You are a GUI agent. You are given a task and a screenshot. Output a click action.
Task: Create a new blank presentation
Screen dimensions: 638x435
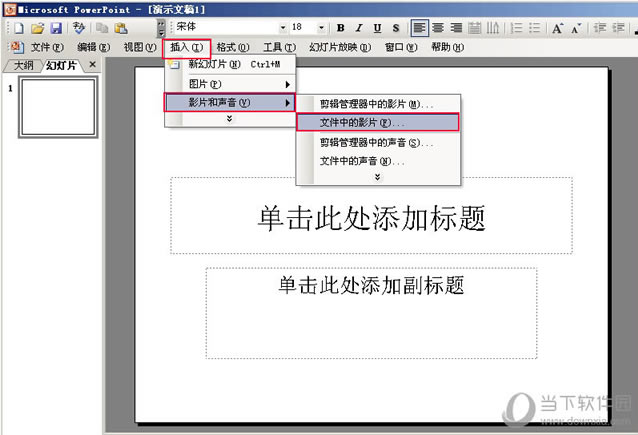click(19, 28)
